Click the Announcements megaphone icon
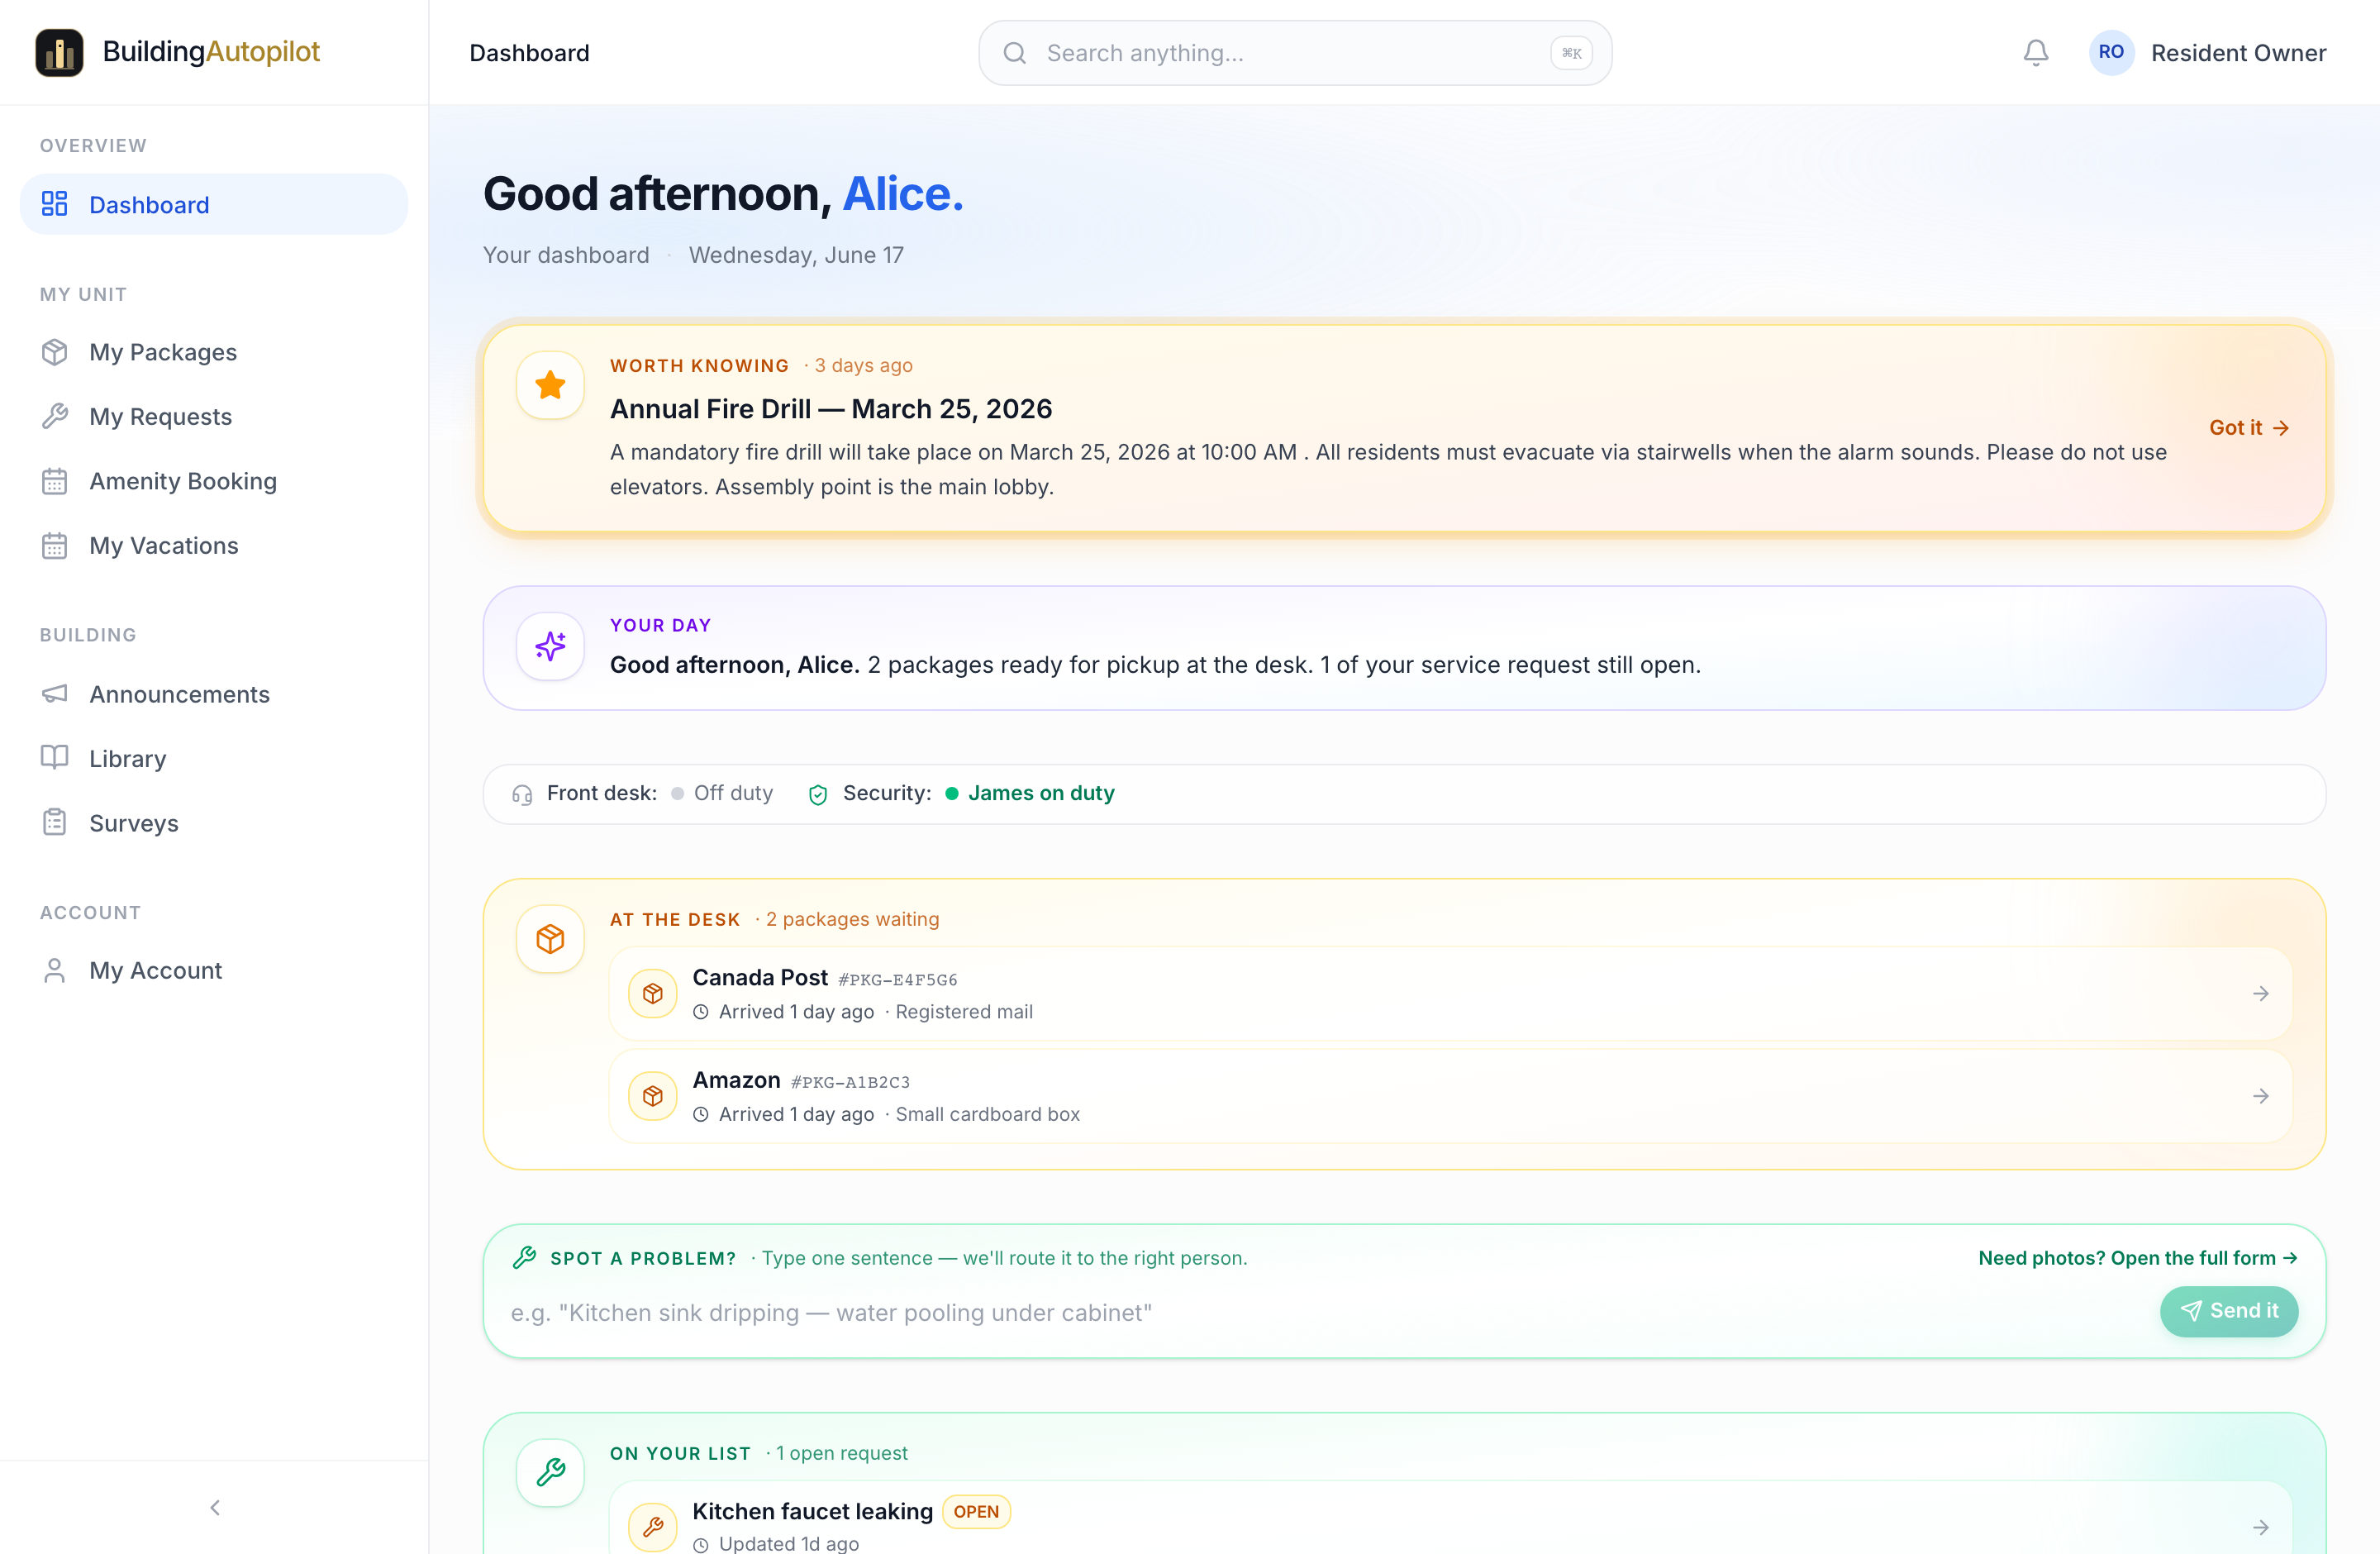The width and height of the screenshot is (2380, 1554). point(54,694)
